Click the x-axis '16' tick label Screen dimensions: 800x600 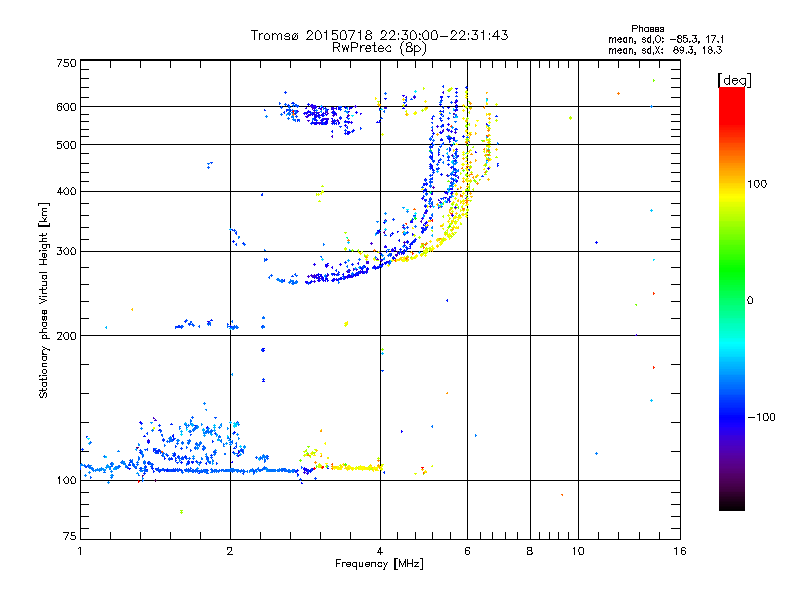(680, 551)
